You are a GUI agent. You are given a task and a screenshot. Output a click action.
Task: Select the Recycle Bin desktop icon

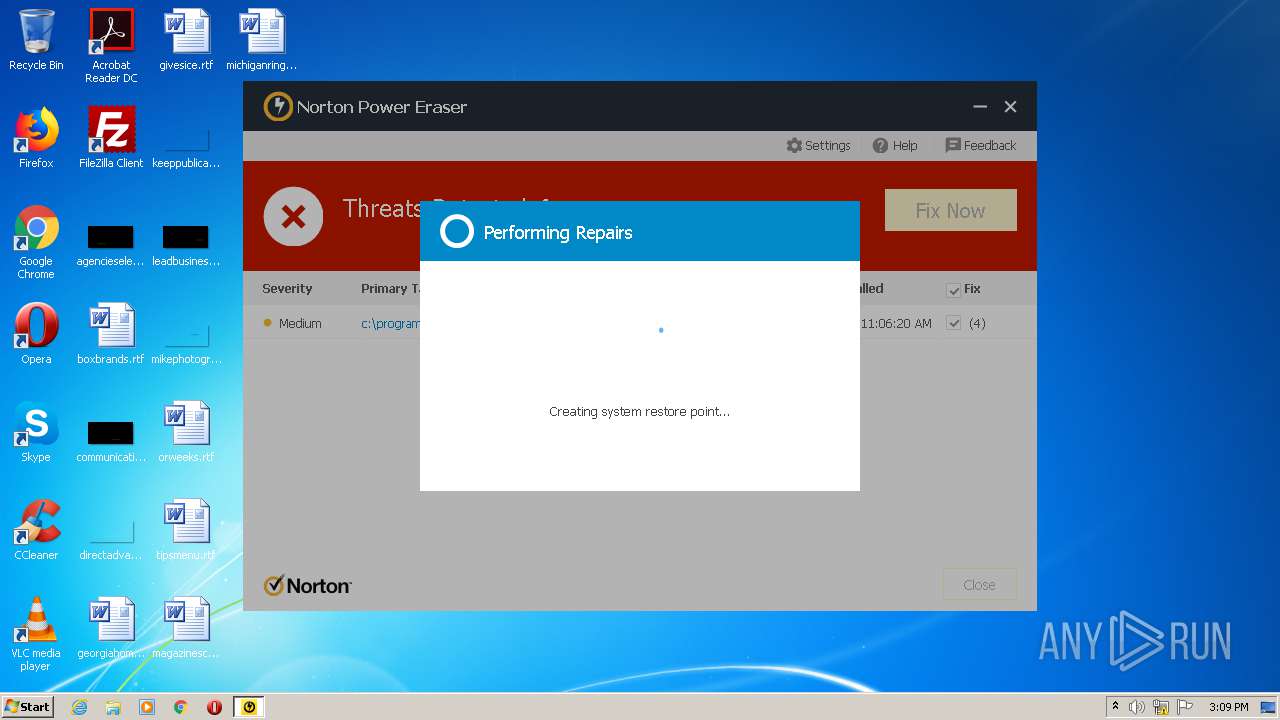pos(36,41)
